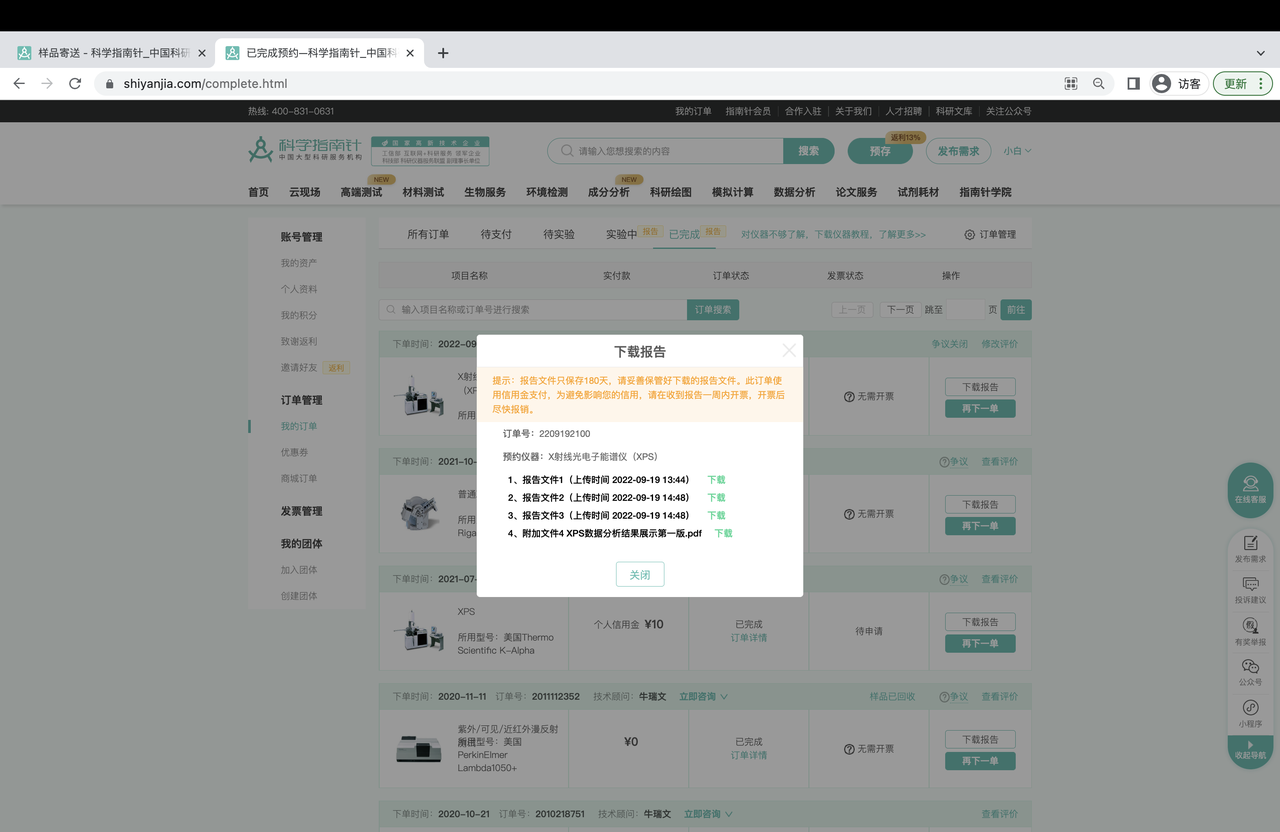
Task: Close the 下载报告 dialog via 关闭 button
Action: (639, 574)
